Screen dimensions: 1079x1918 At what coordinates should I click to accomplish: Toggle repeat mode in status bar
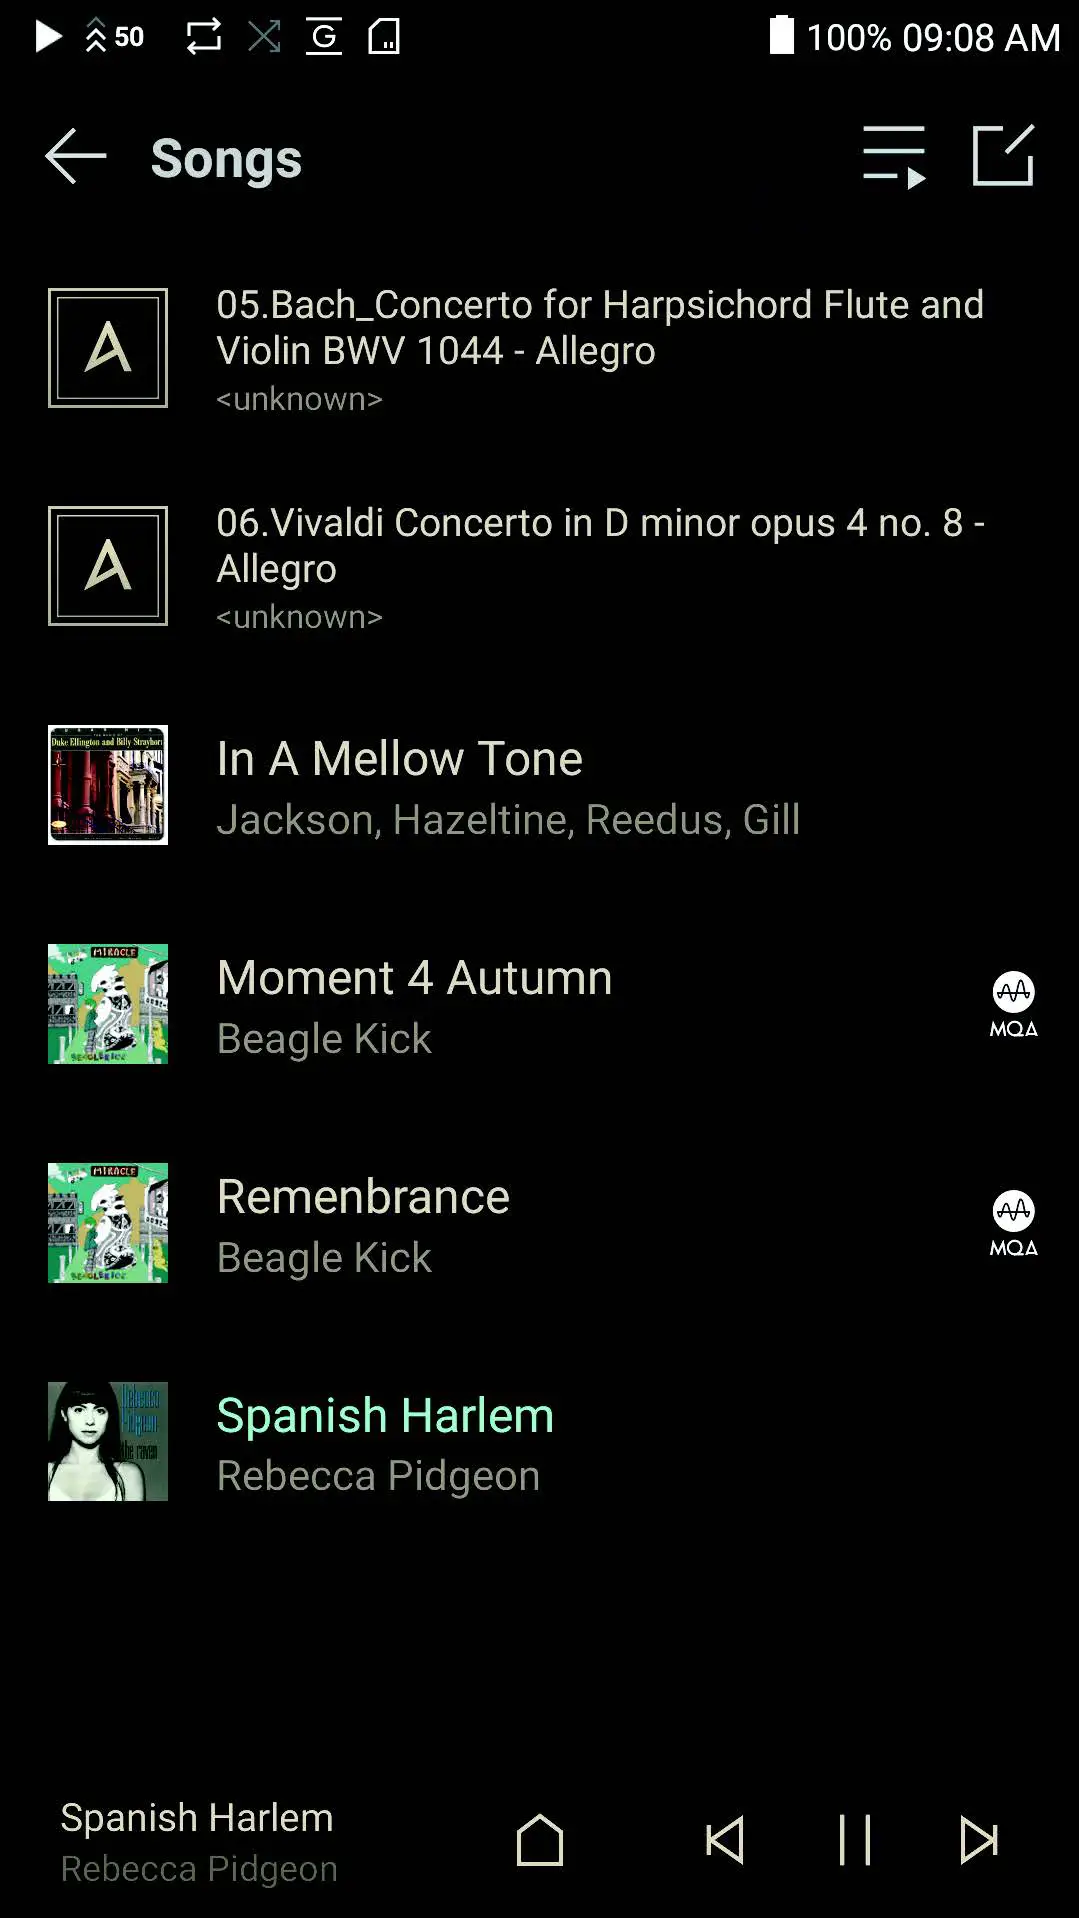click(204, 37)
